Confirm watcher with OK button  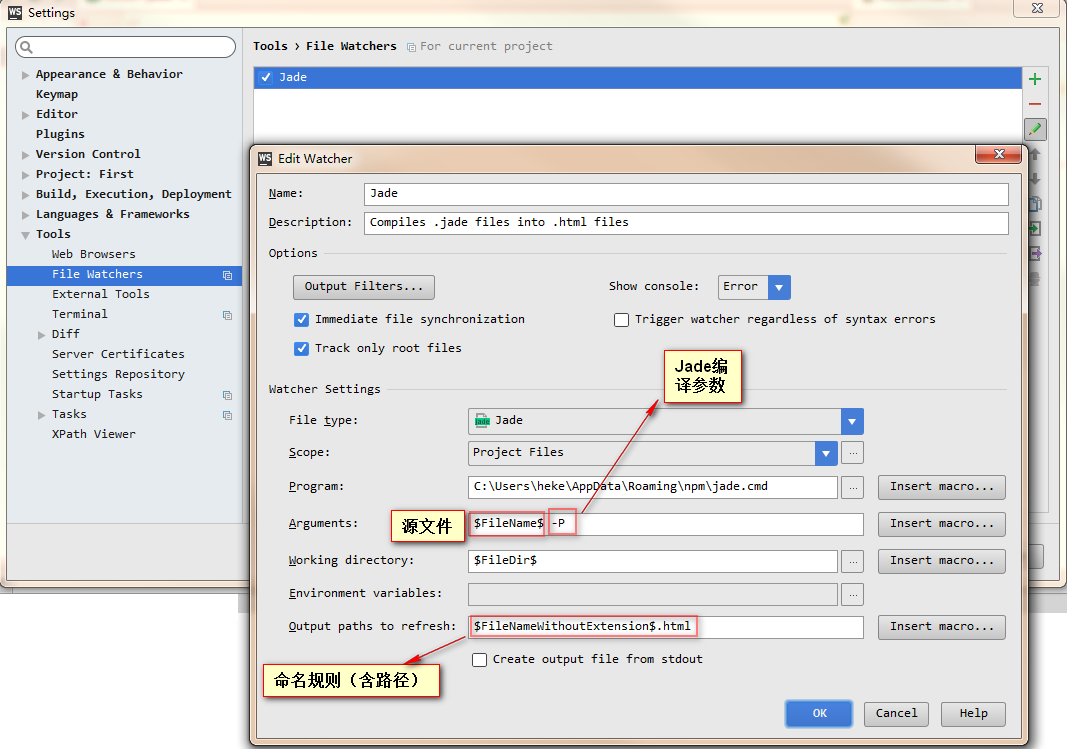[x=819, y=714]
